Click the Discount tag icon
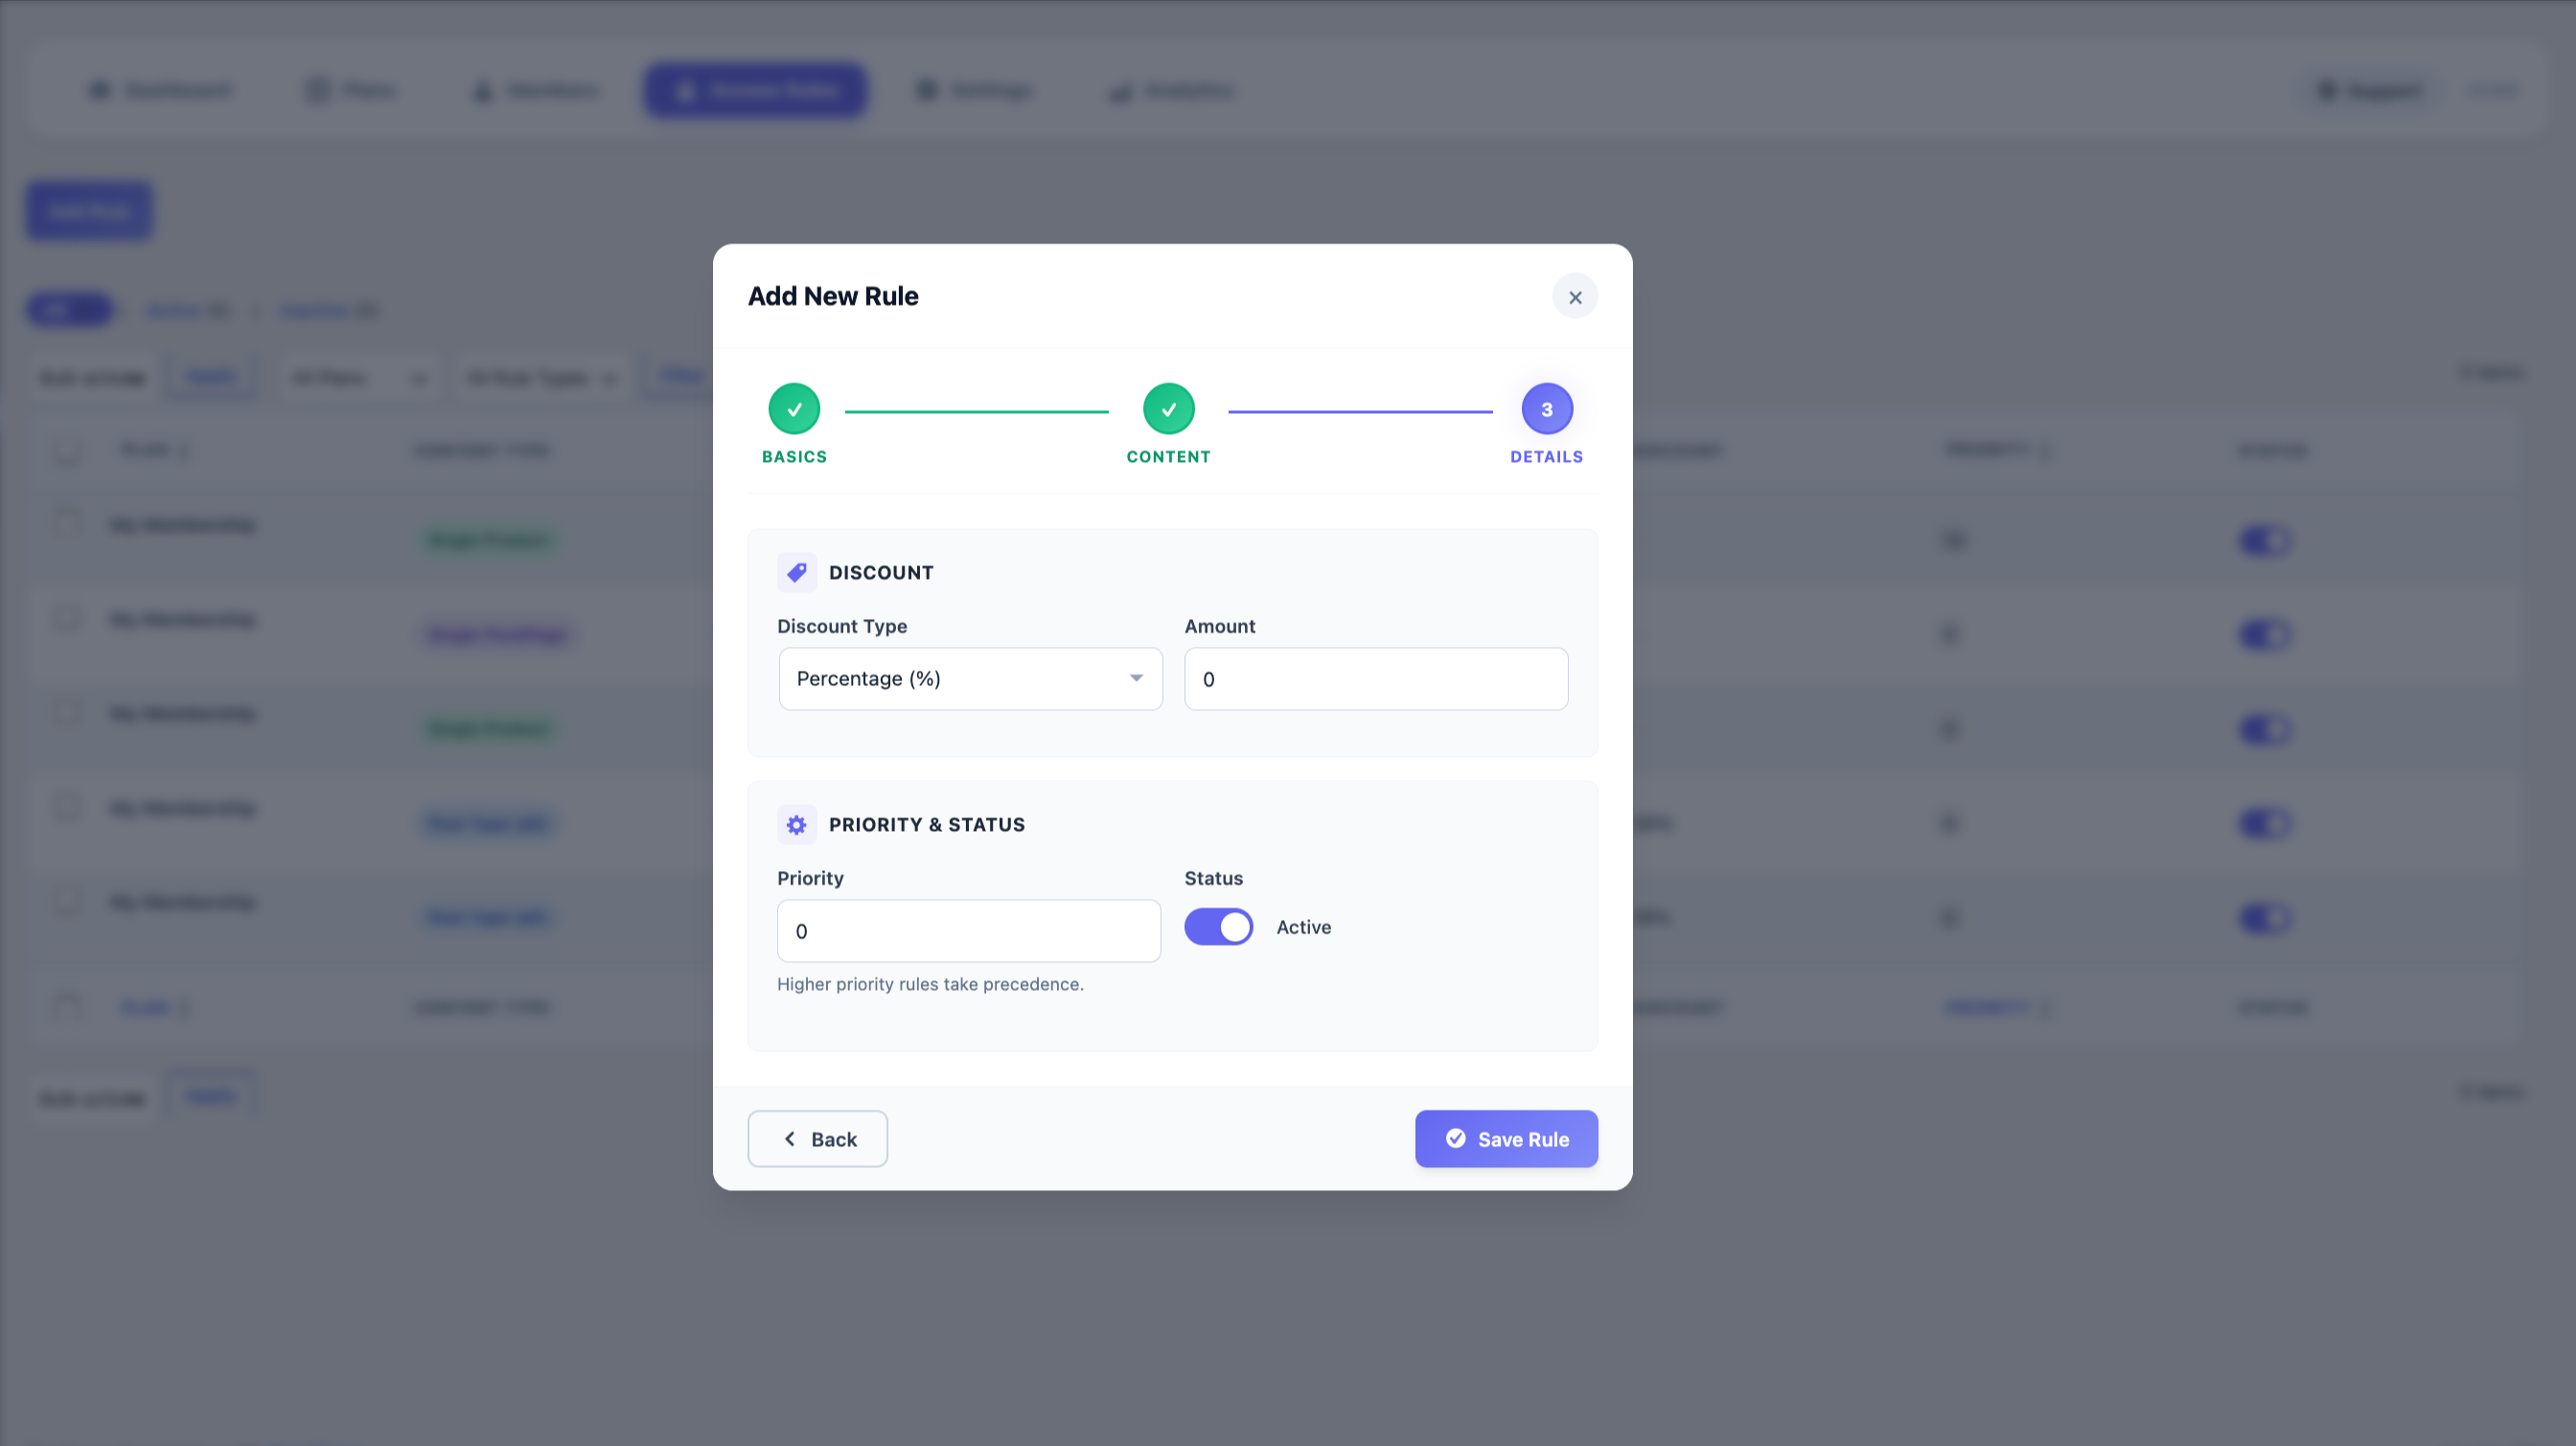Viewport: 2576px width, 1446px height. click(x=797, y=573)
